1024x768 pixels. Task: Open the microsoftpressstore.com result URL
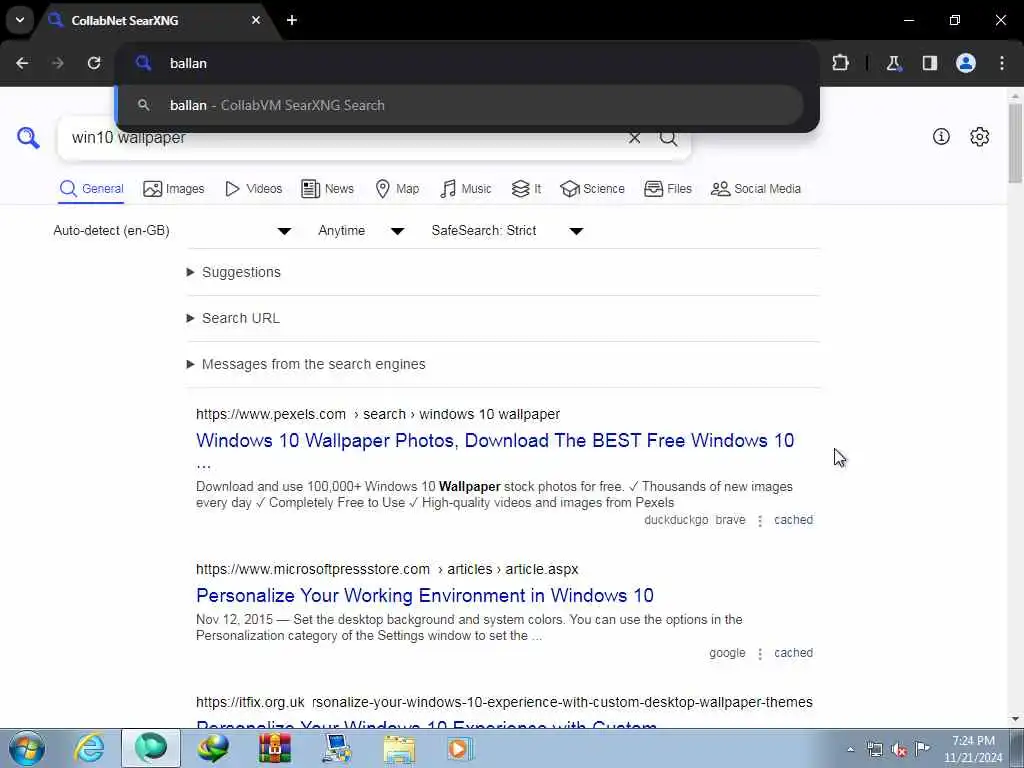click(387, 569)
